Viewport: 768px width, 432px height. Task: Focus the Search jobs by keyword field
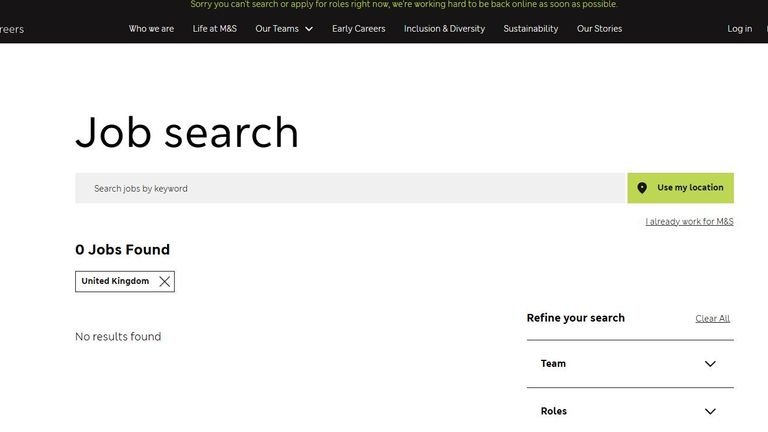[350, 188]
